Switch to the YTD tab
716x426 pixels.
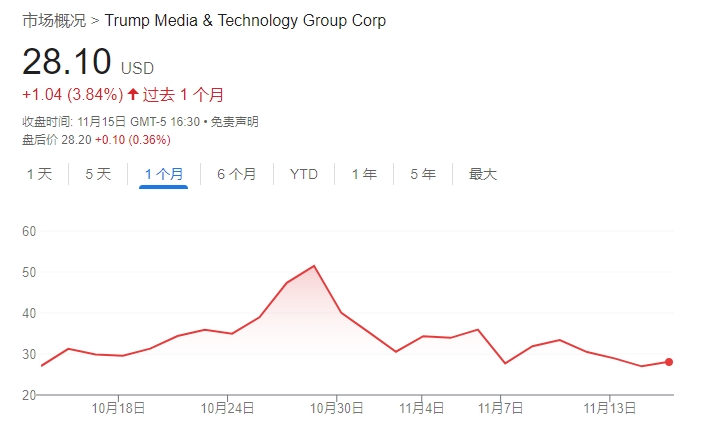pyautogui.click(x=304, y=174)
